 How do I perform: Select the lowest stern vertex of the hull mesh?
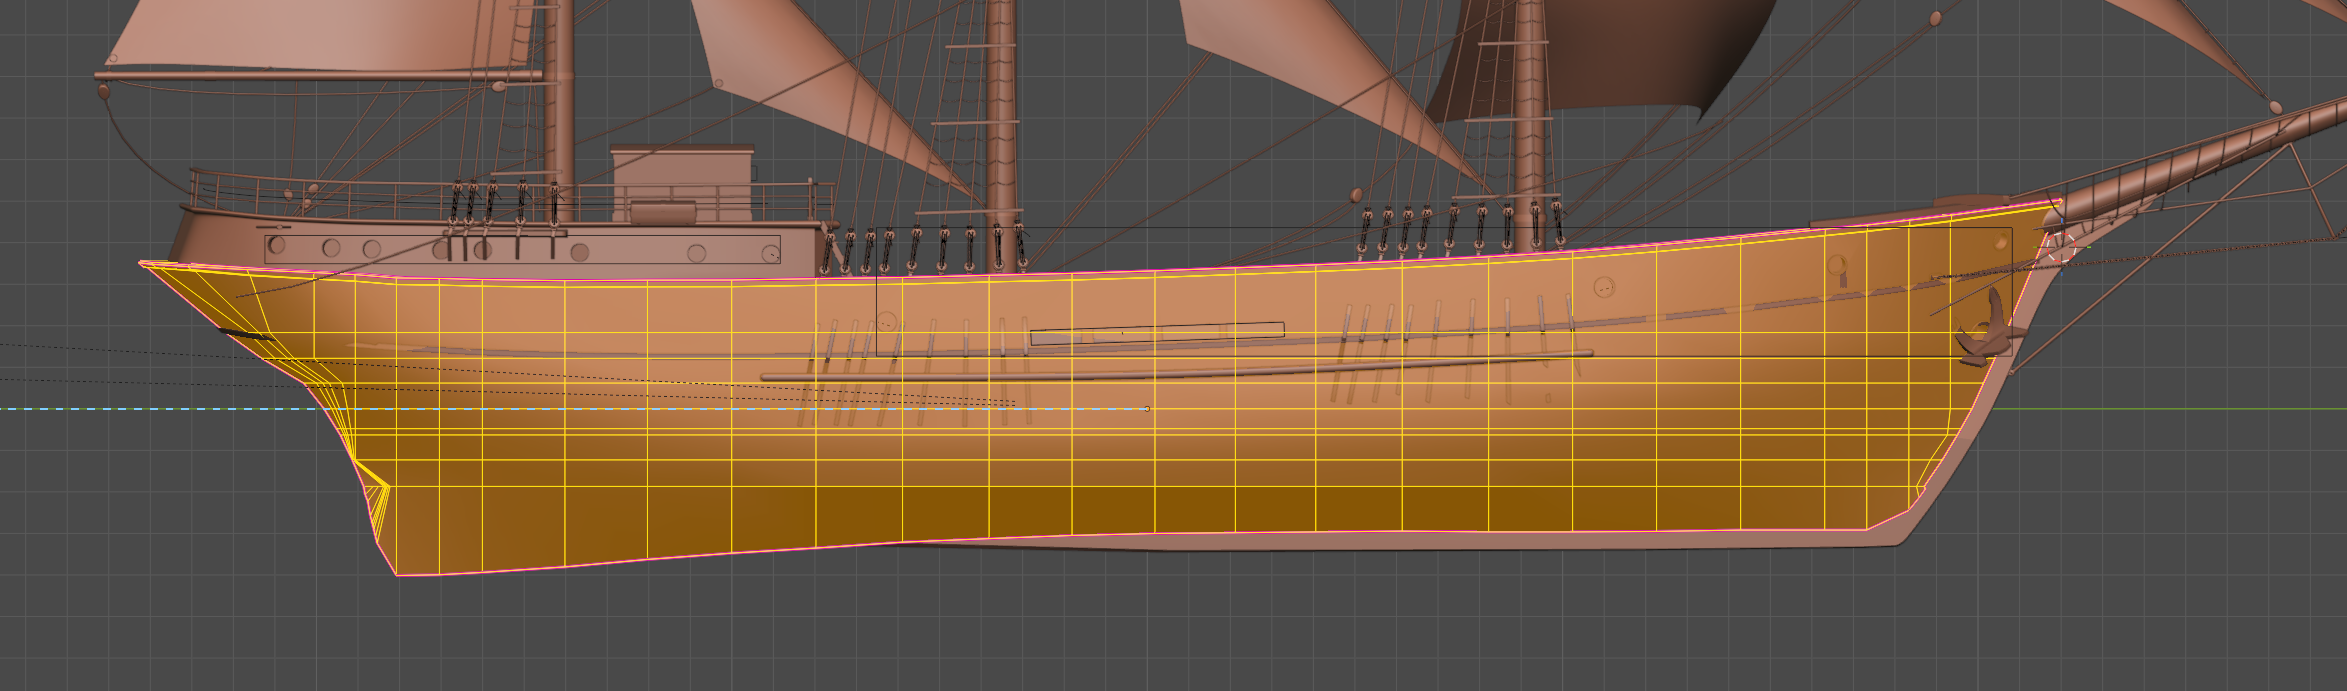point(398,575)
